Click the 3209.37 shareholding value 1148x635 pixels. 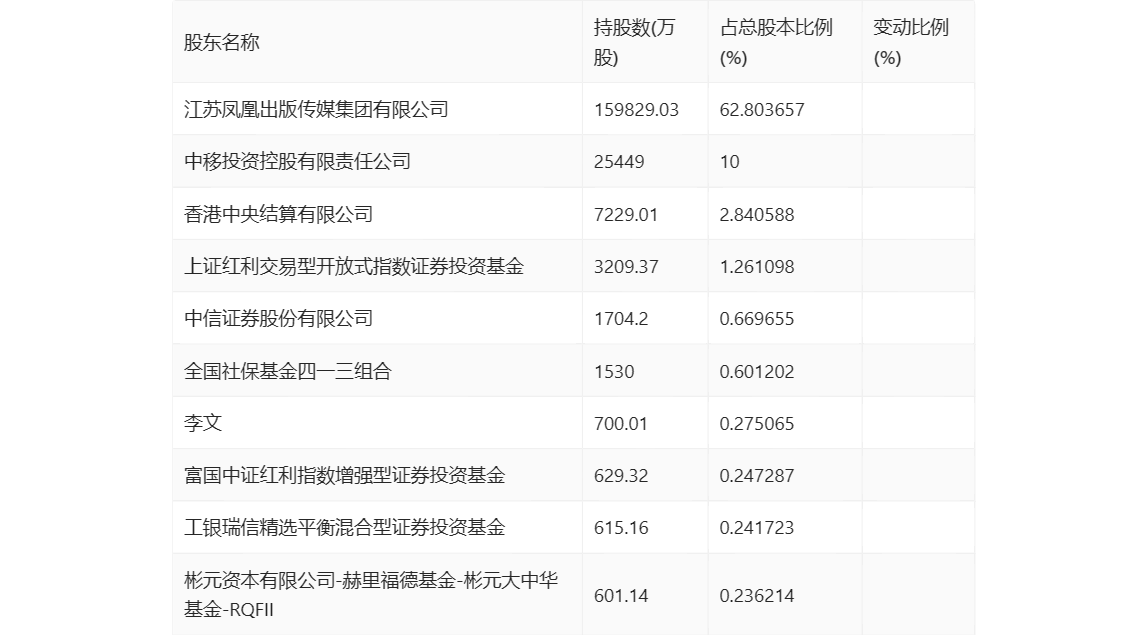point(626,267)
